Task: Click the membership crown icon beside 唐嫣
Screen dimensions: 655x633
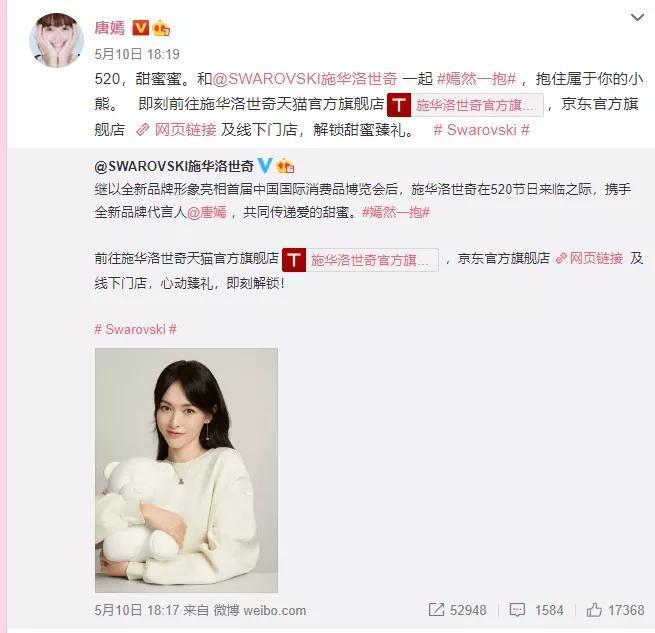Action: (x=161, y=28)
